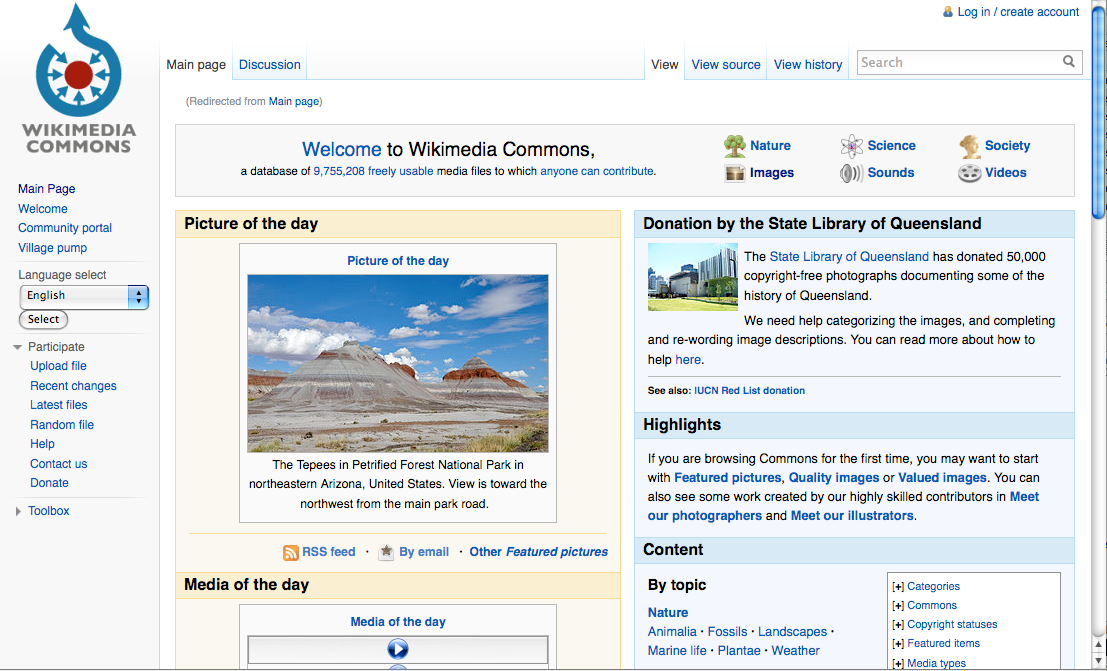Click the language Select button
This screenshot has width=1107, height=671.
point(43,319)
